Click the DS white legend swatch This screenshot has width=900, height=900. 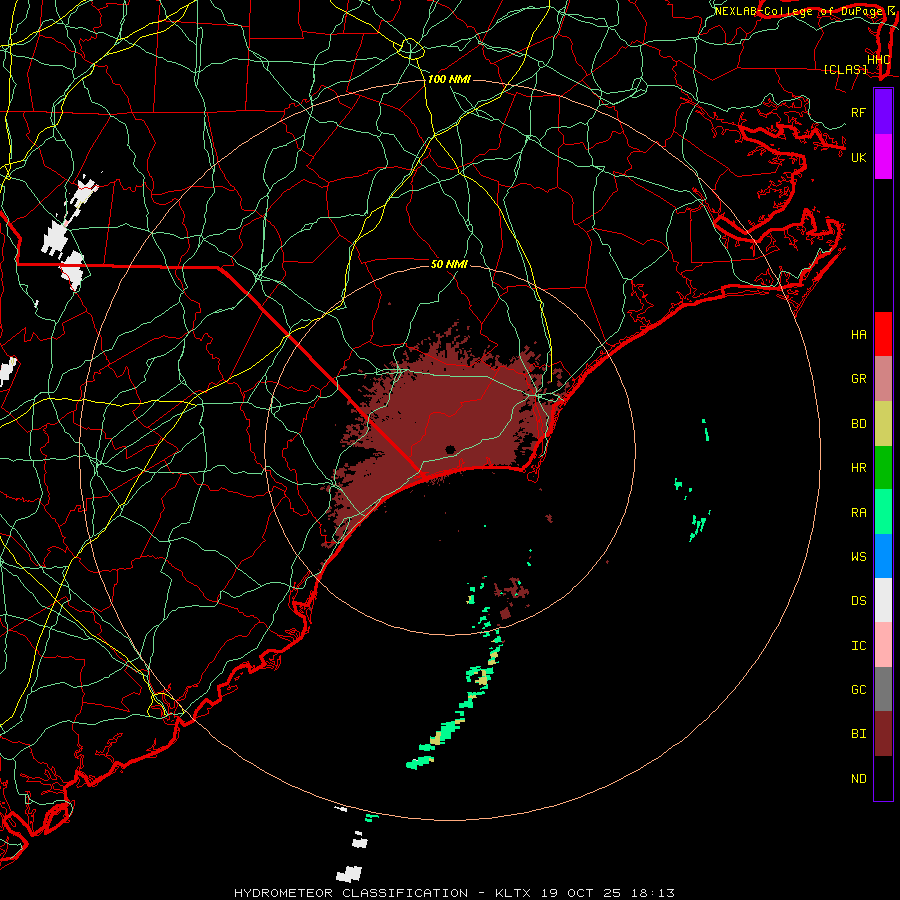click(x=883, y=600)
